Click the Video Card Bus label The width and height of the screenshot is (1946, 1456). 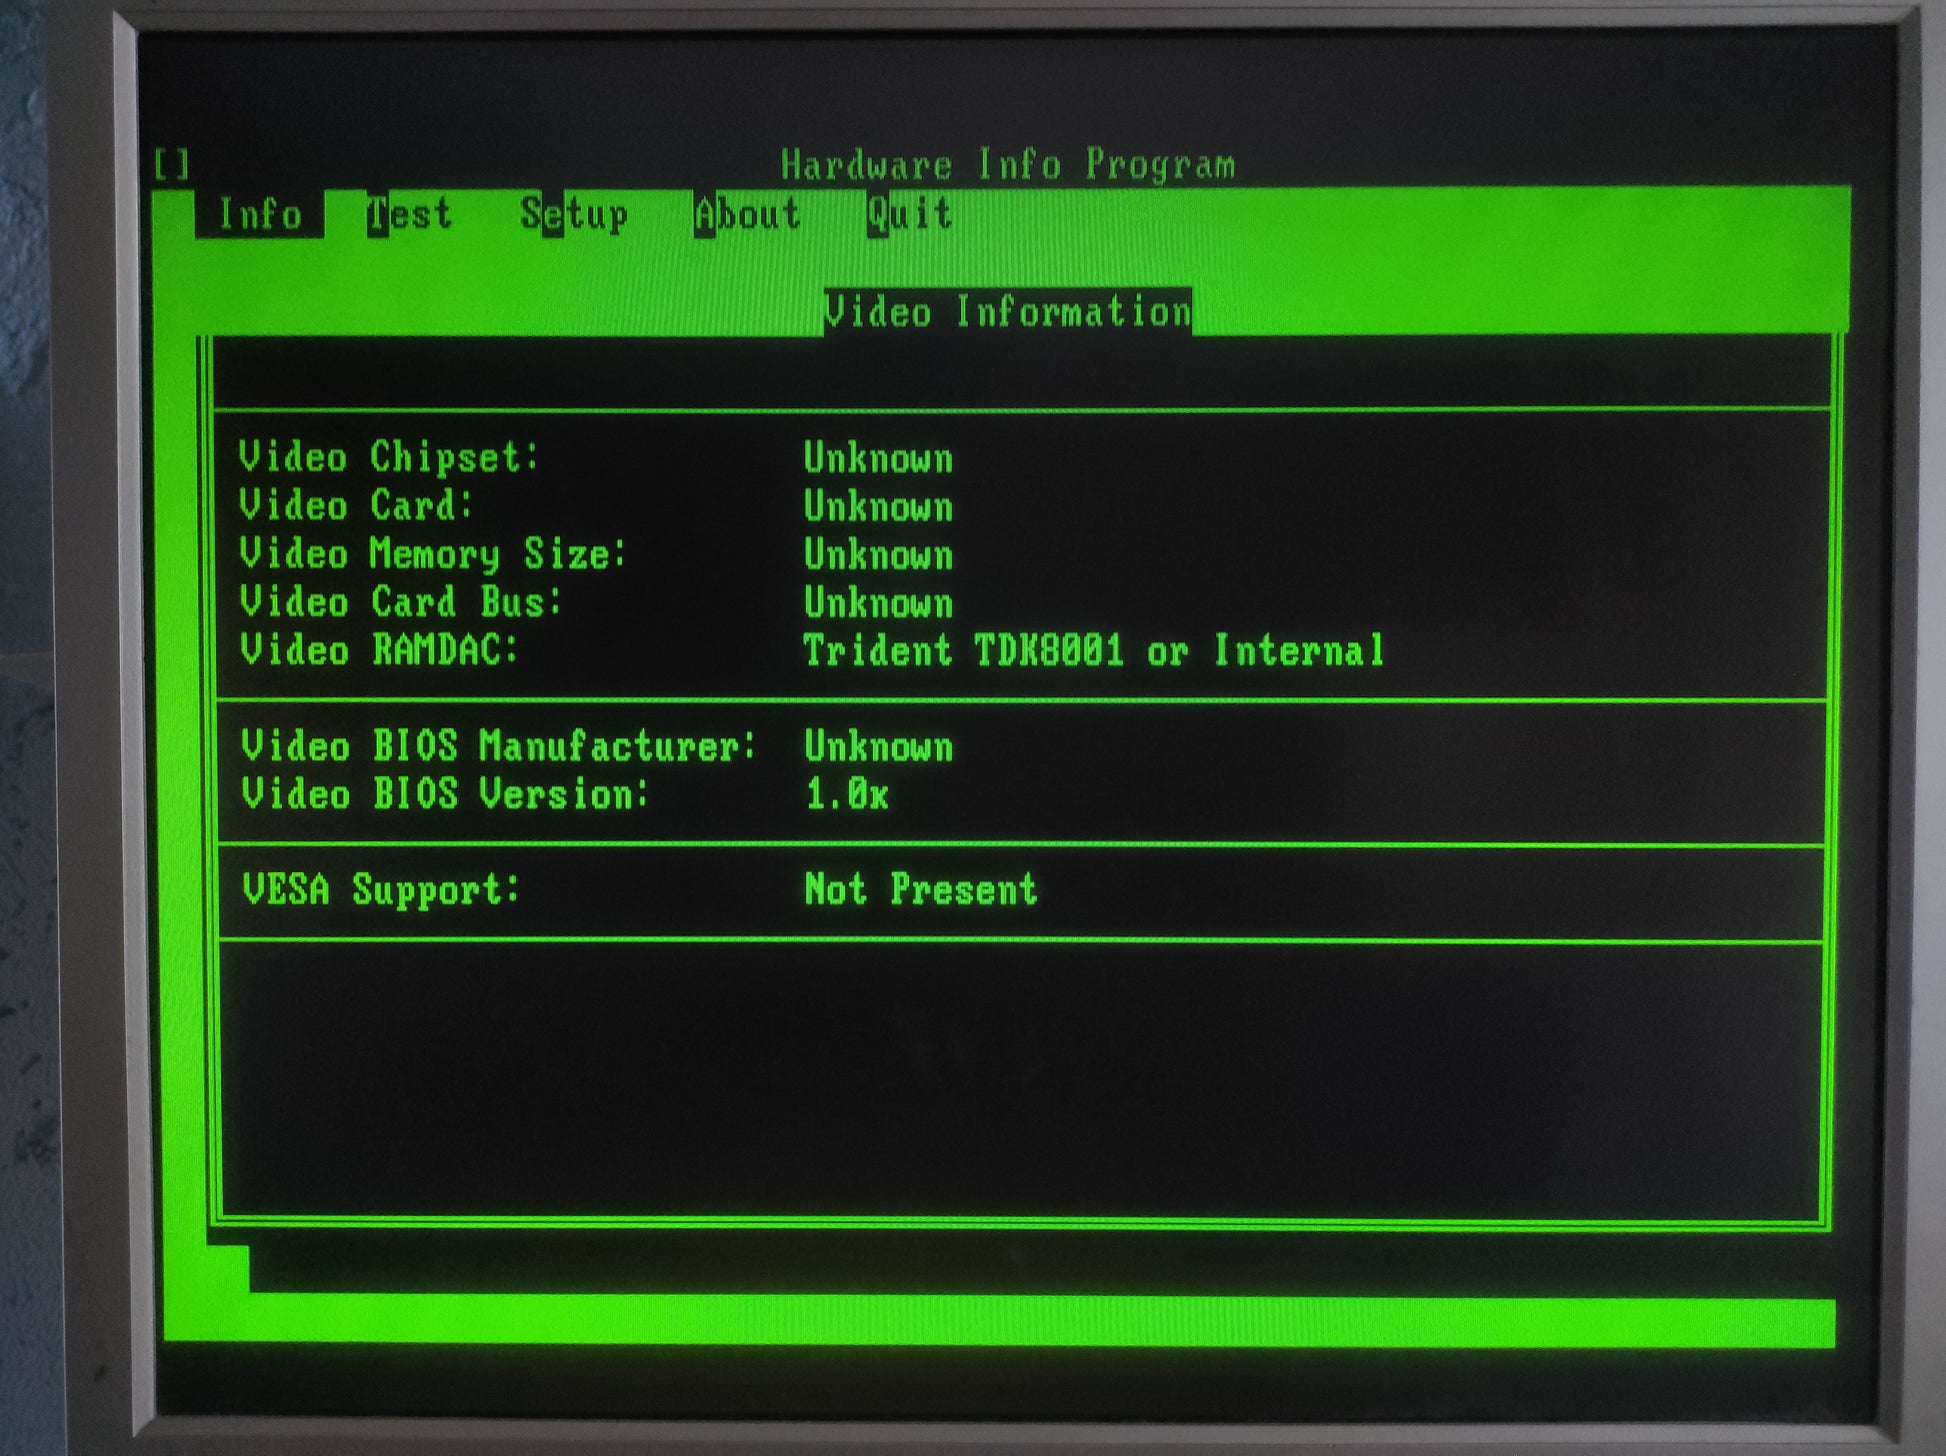click(x=400, y=602)
